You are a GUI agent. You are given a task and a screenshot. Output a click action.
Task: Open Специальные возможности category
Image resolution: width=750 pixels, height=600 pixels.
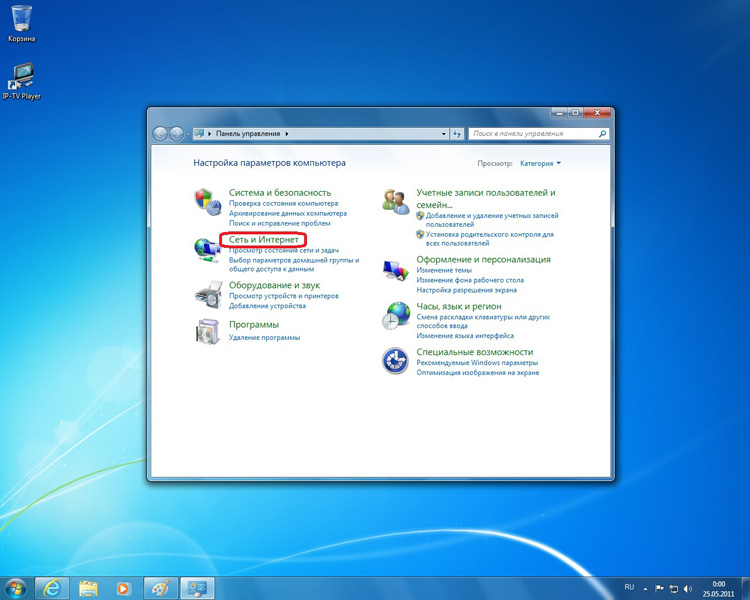click(x=474, y=352)
